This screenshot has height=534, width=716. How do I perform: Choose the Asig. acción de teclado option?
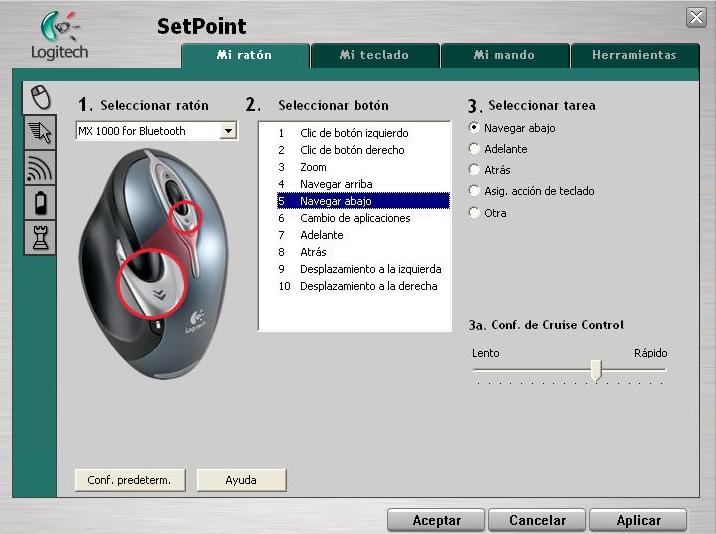(x=475, y=191)
